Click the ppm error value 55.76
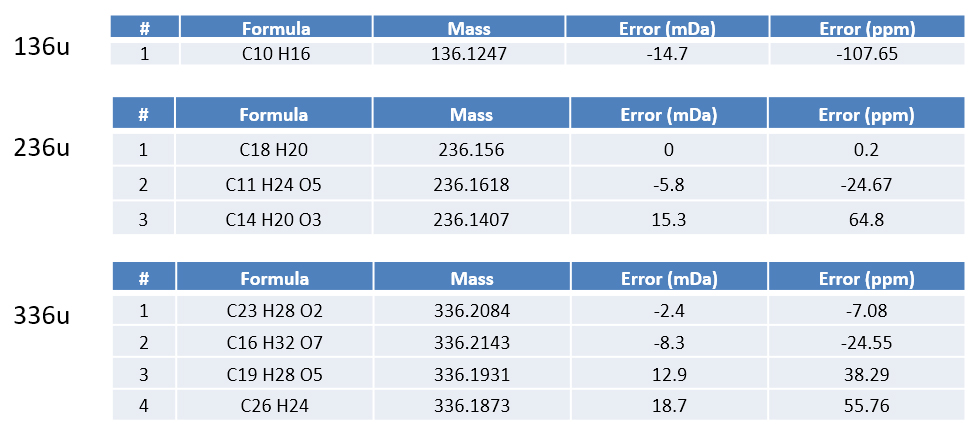Screen dimensions: 977x437 (x=866, y=405)
